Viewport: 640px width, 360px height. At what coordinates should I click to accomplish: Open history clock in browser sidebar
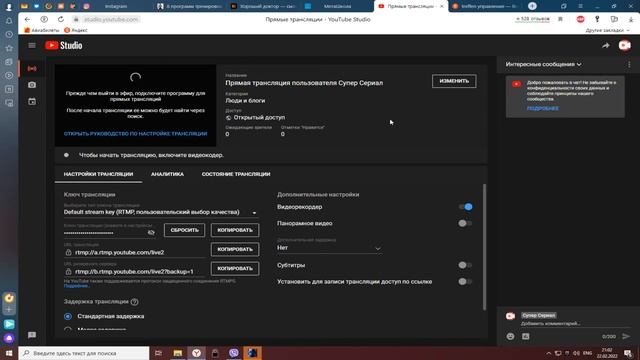tap(9, 34)
